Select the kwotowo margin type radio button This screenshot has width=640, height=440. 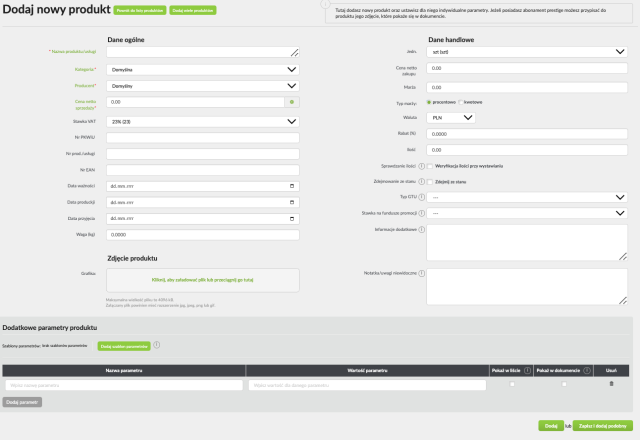[x=461, y=102]
